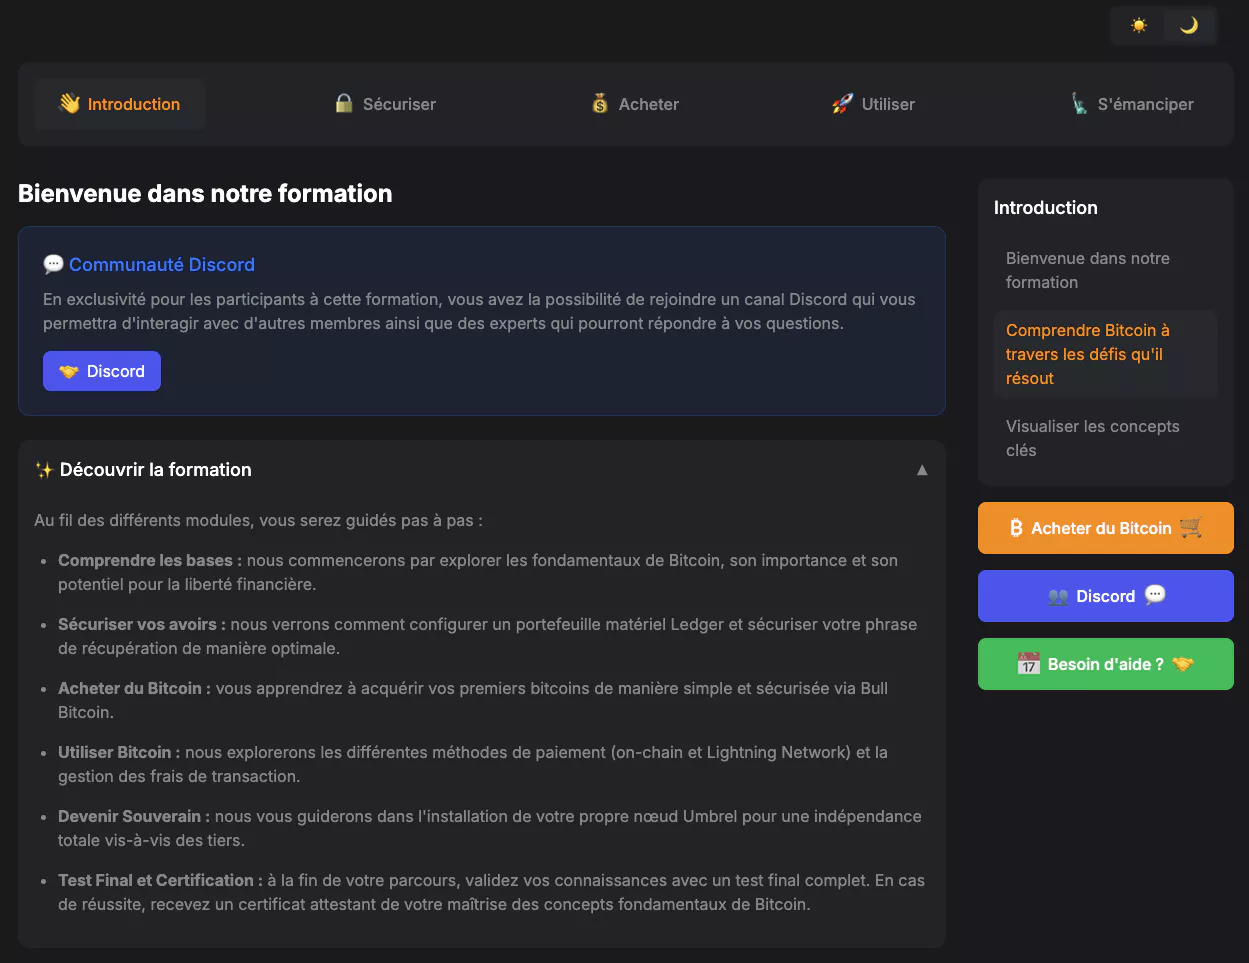Click the sidebar Discord button's chat bubble icon
Viewport: 1249px width, 963px height.
coord(1155,596)
